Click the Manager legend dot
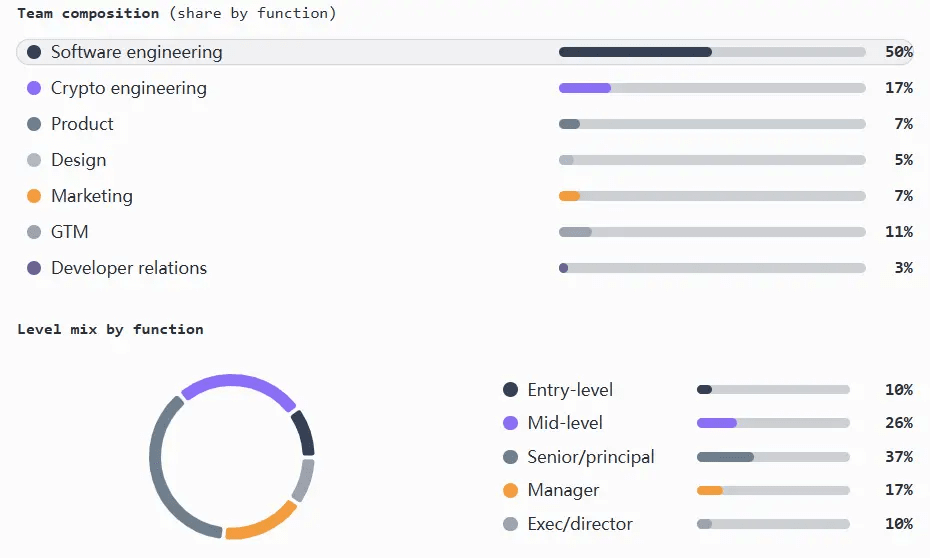 click(x=510, y=490)
